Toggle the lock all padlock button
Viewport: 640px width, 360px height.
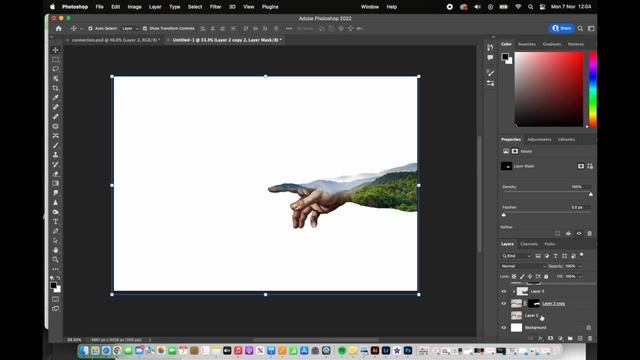546,276
